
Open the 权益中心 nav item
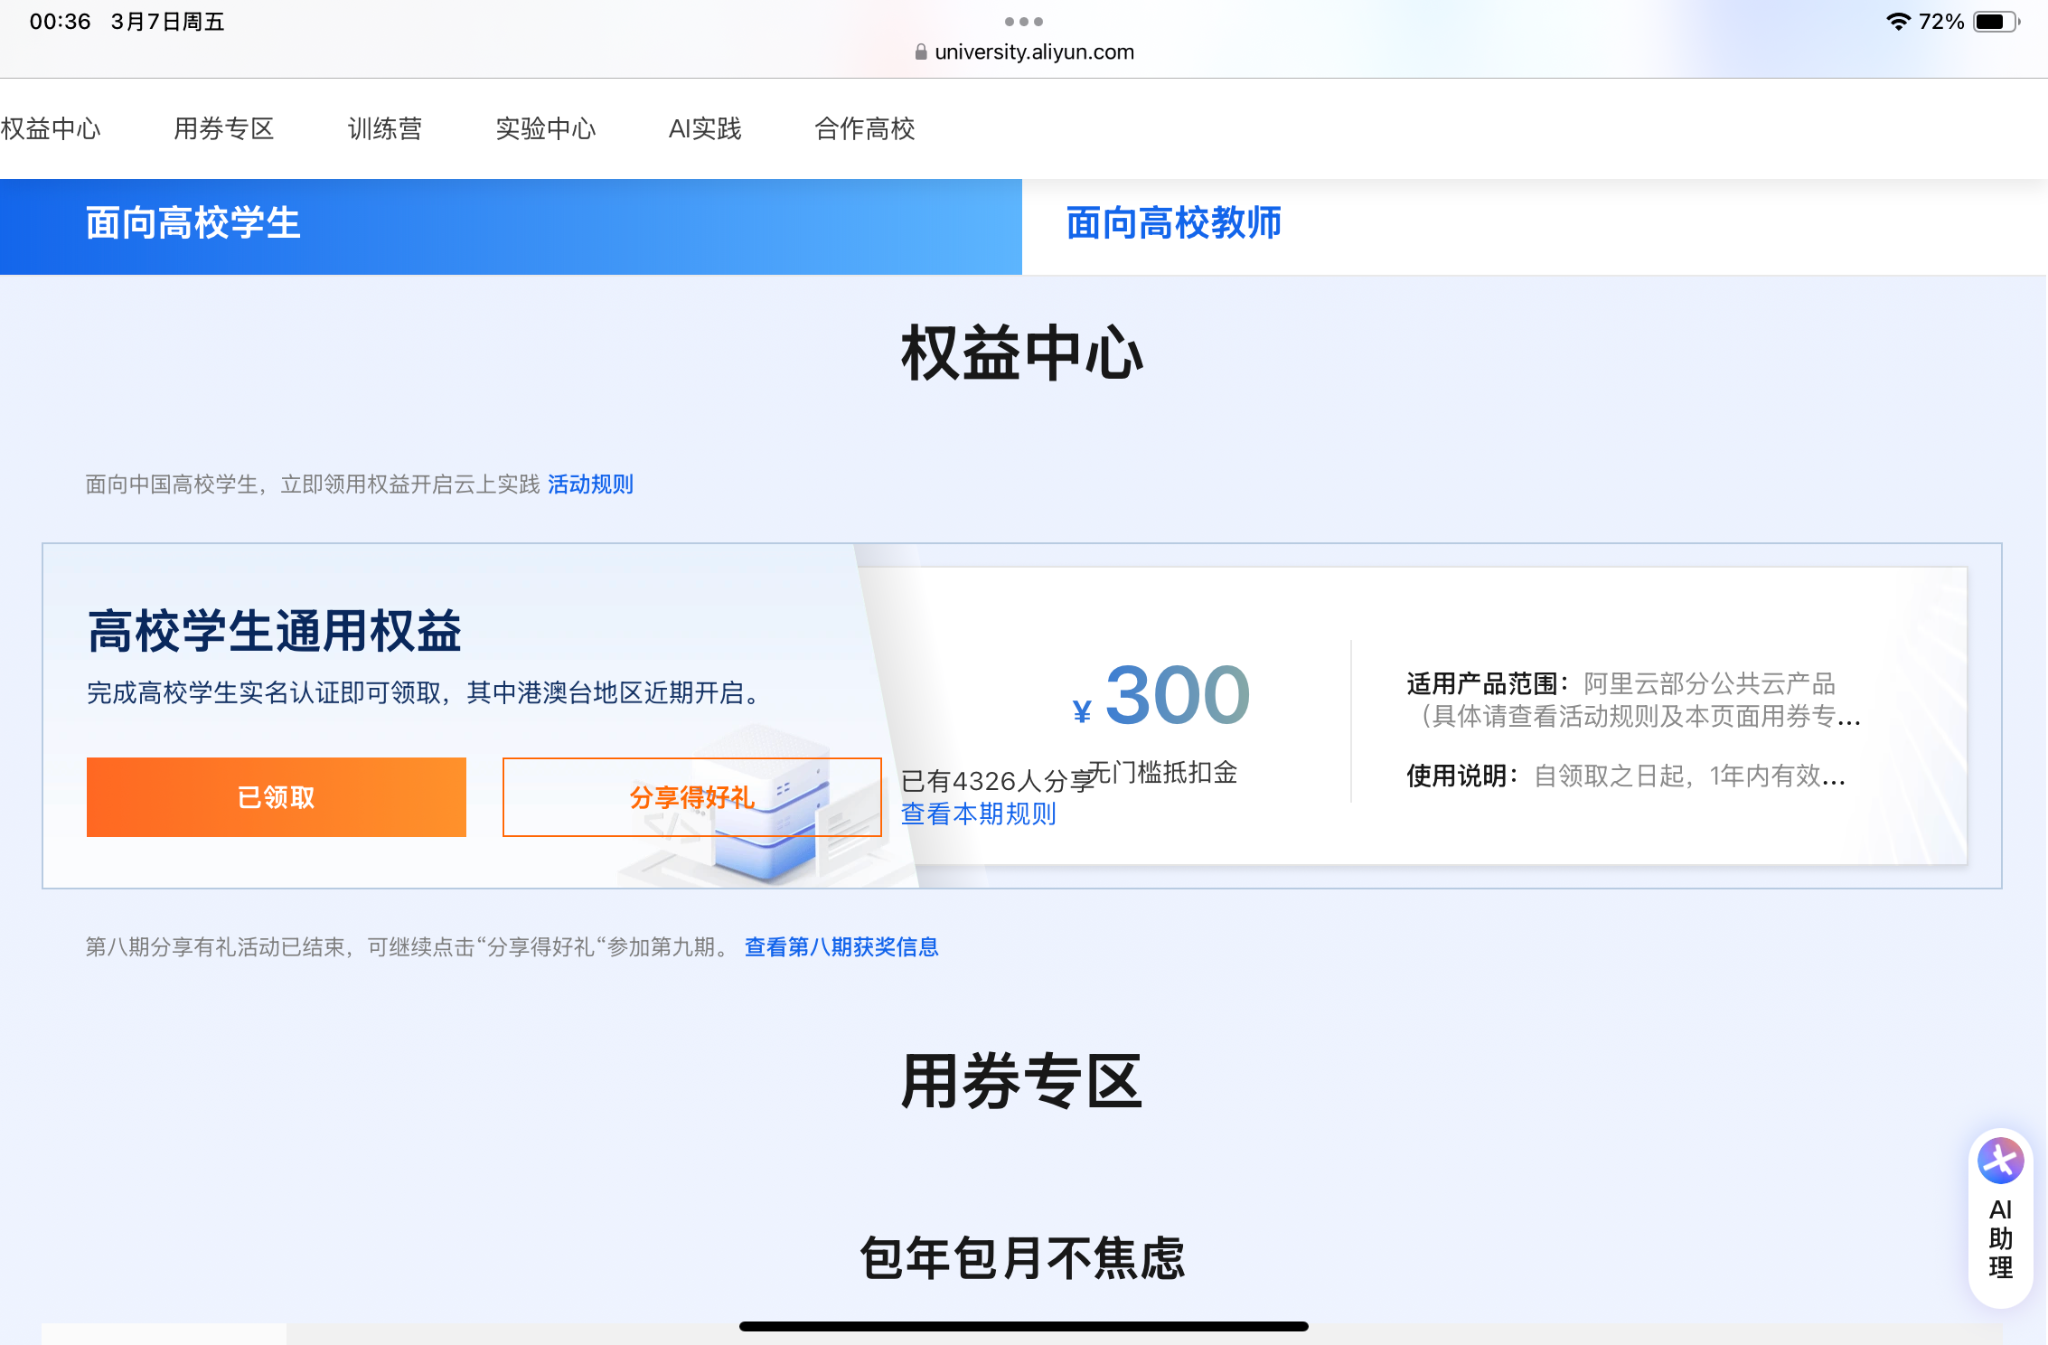[50, 129]
